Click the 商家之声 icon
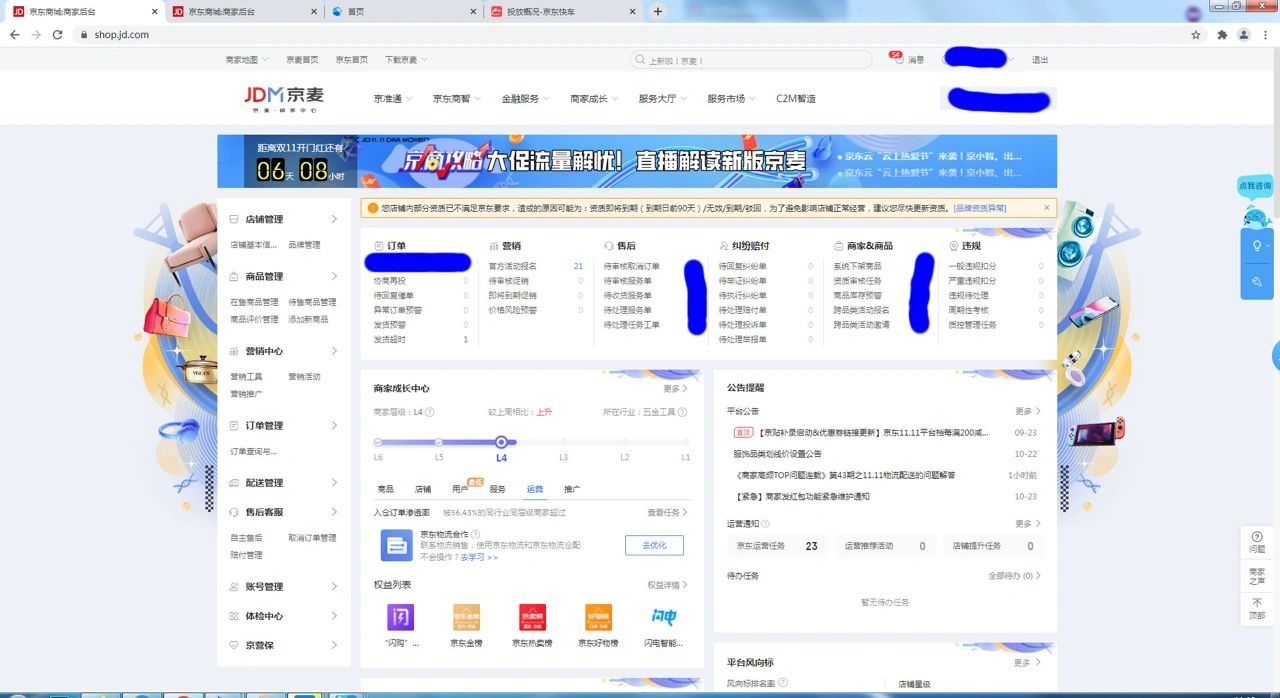This screenshot has width=1280, height=698. (1257, 574)
